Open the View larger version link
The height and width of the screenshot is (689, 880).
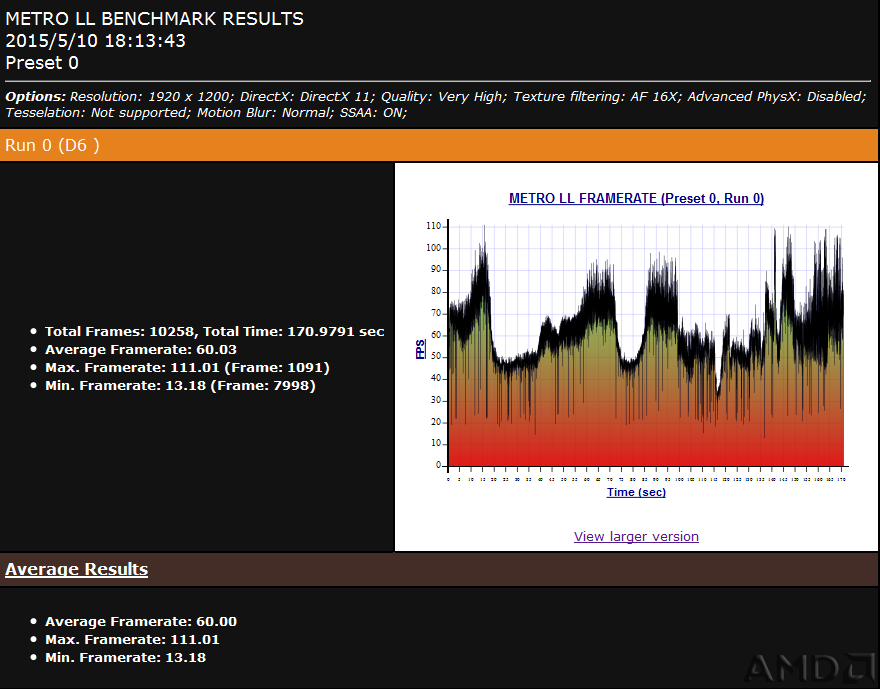pyautogui.click(x=636, y=536)
